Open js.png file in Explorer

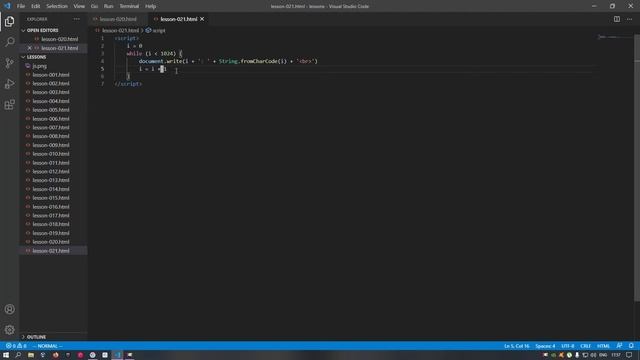tap(40, 66)
